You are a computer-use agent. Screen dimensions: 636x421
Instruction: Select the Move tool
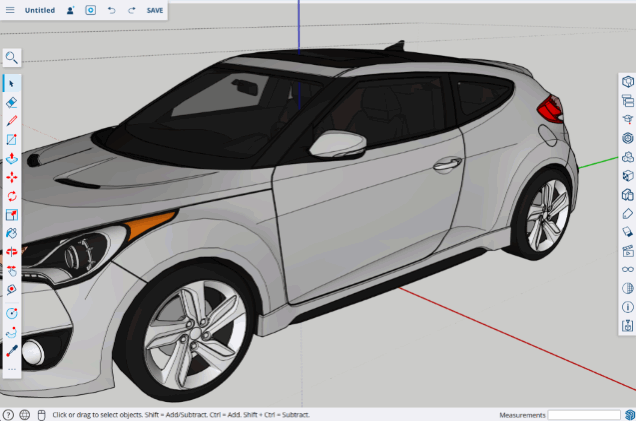(x=12, y=177)
